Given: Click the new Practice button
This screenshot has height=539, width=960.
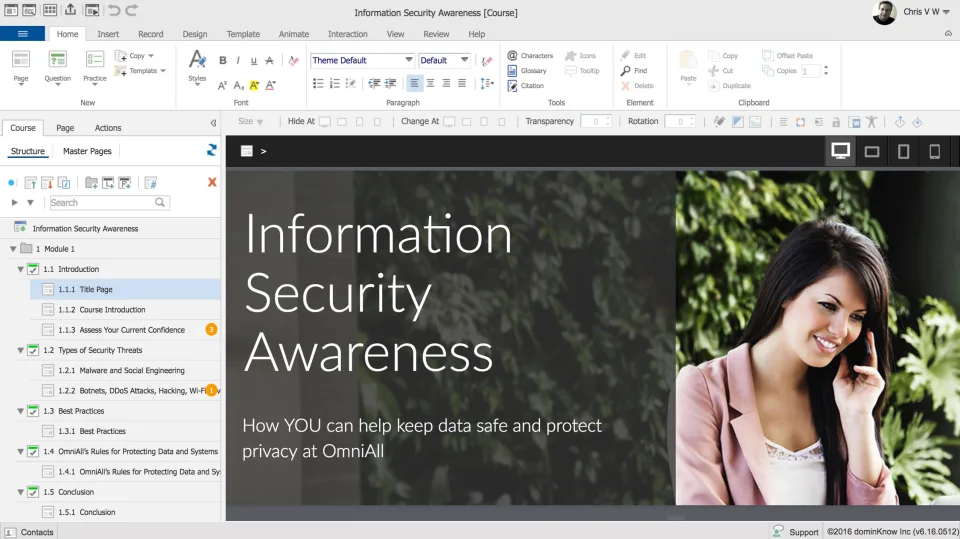Looking at the screenshot, I should point(94,67).
